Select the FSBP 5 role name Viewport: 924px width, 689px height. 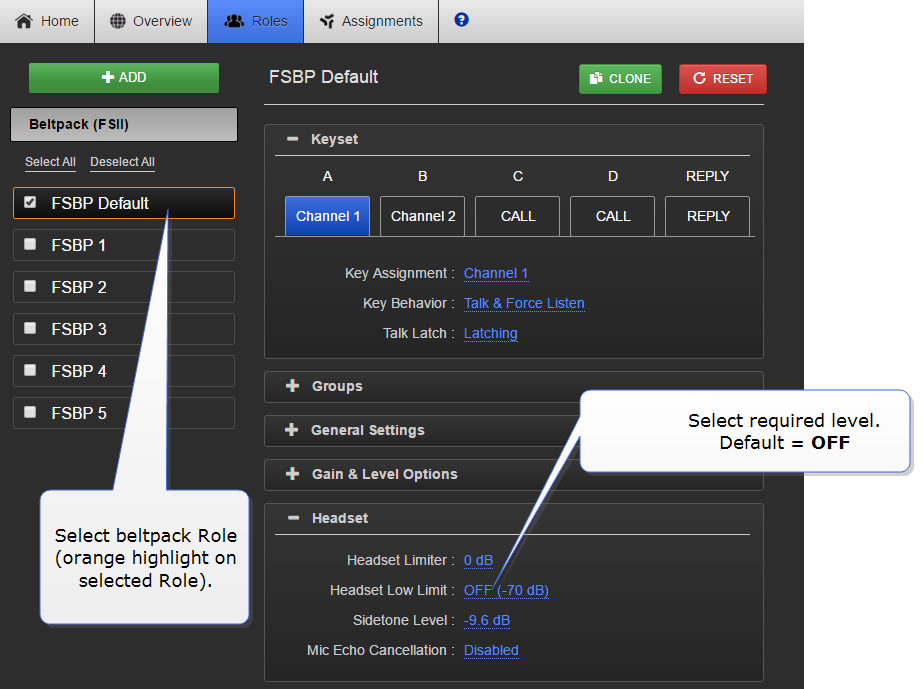[79, 413]
